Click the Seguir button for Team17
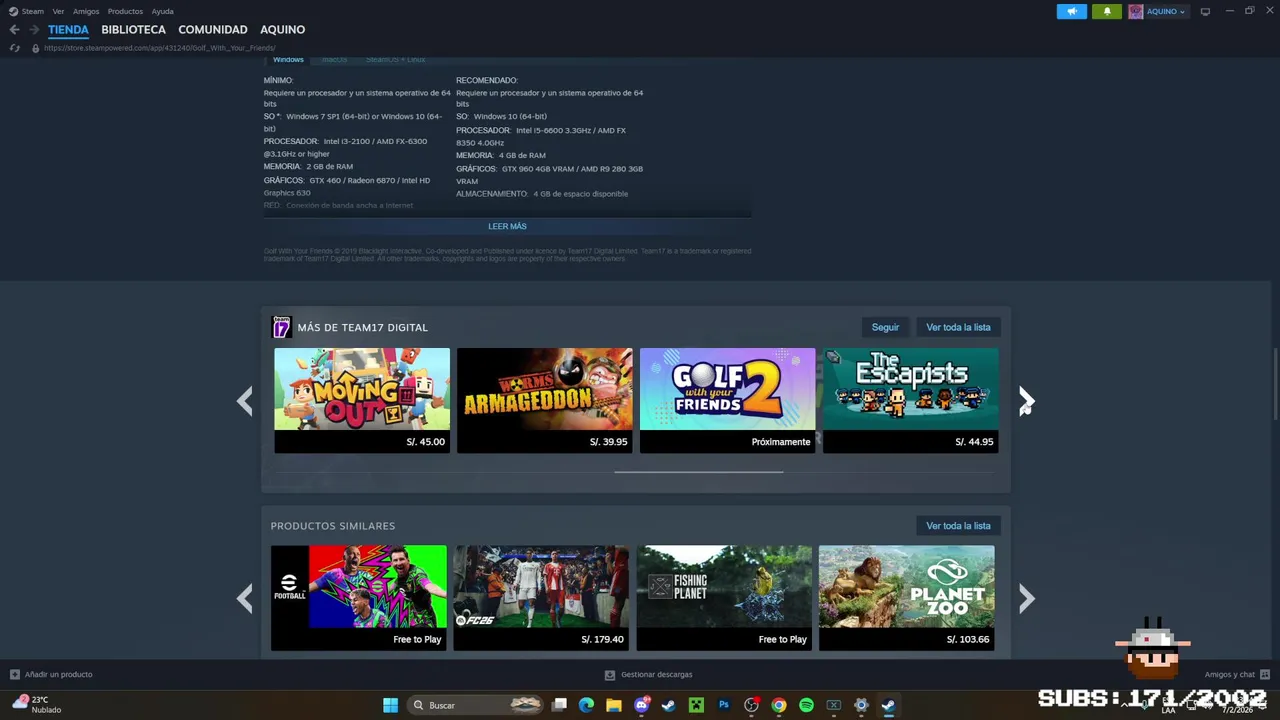The image size is (1280, 720). (x=885, y=327)
